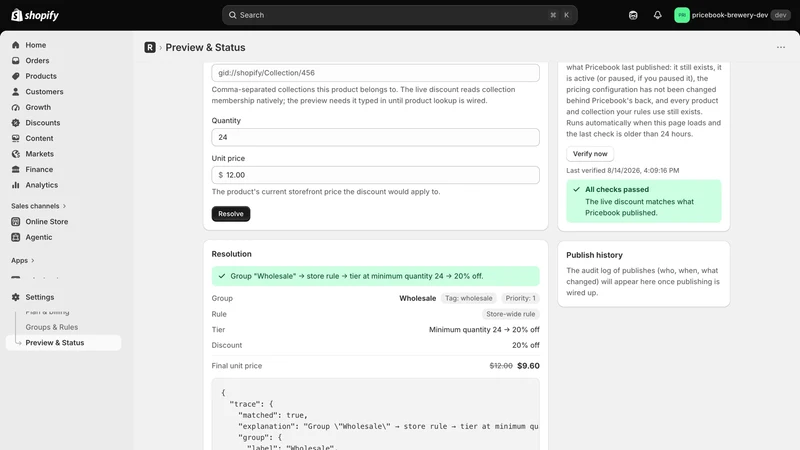Click the bold Wholesale group name
Screen dimensions: 800x450
tap(417, 298)
